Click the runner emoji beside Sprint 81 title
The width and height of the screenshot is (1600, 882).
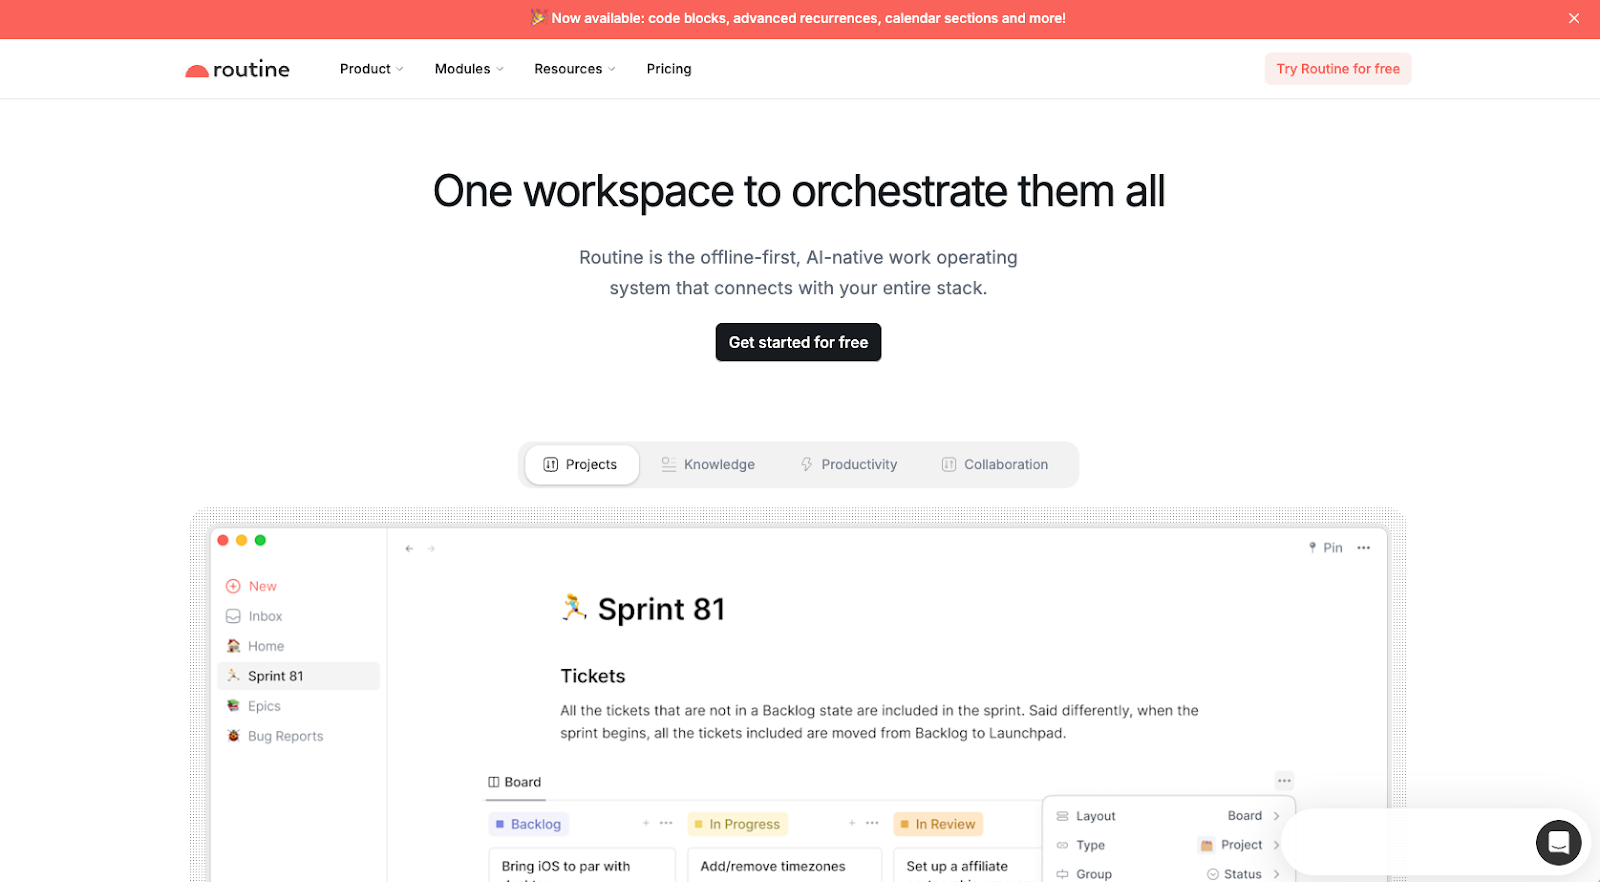(574, 607)
